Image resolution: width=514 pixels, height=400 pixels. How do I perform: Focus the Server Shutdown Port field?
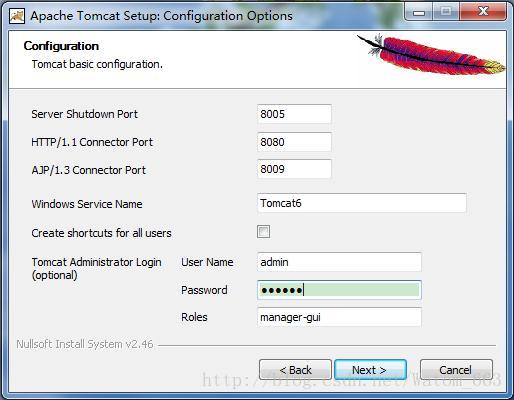point(294,114)
